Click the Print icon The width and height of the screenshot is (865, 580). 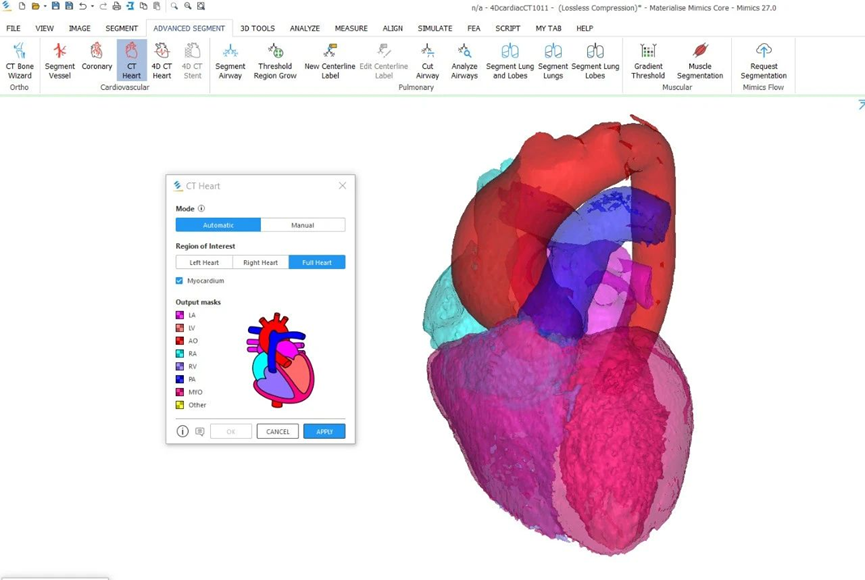[x=116, y=6]
